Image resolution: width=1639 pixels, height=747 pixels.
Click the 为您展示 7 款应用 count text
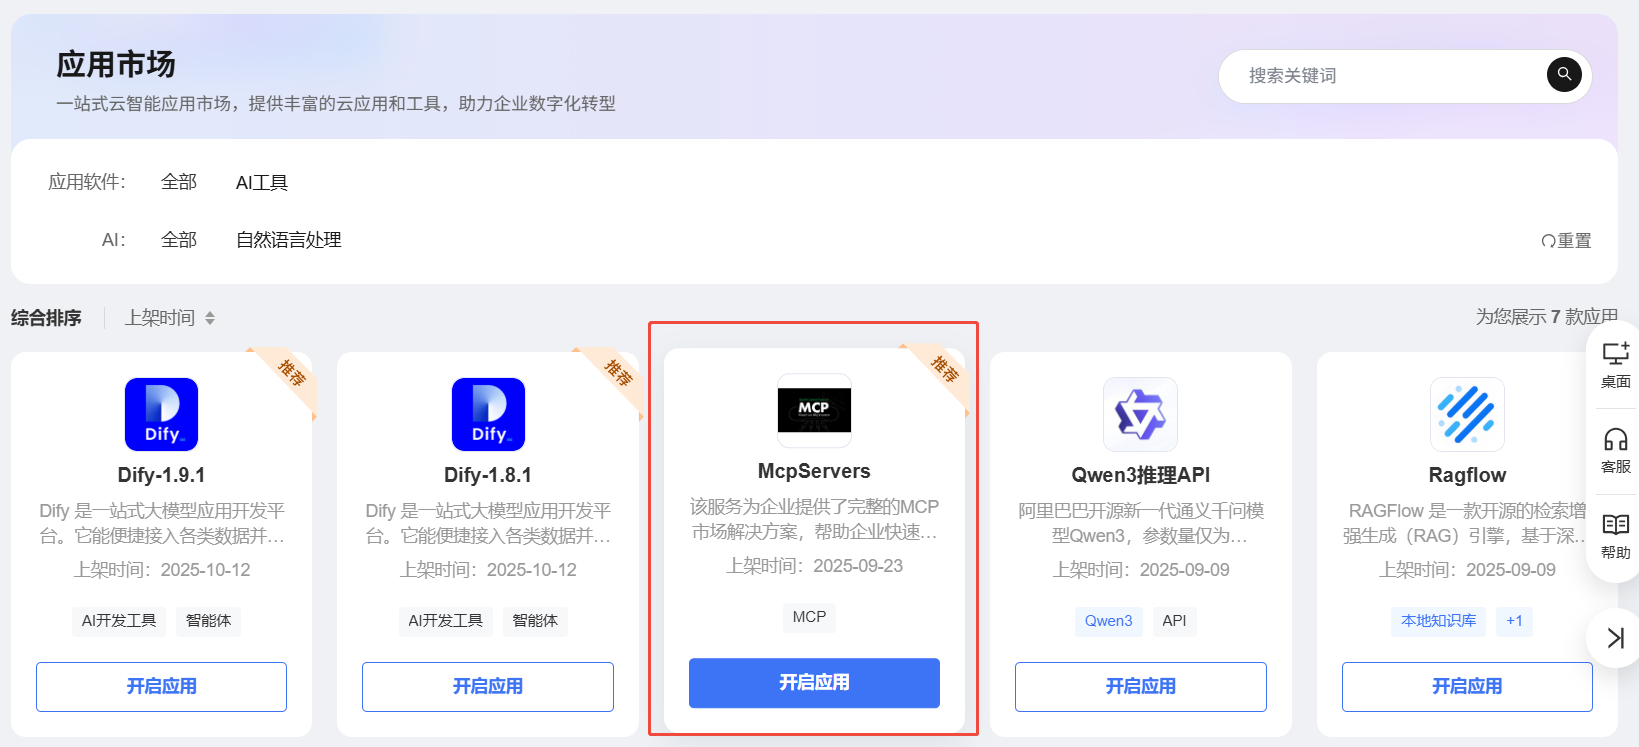coord(1546,317)
